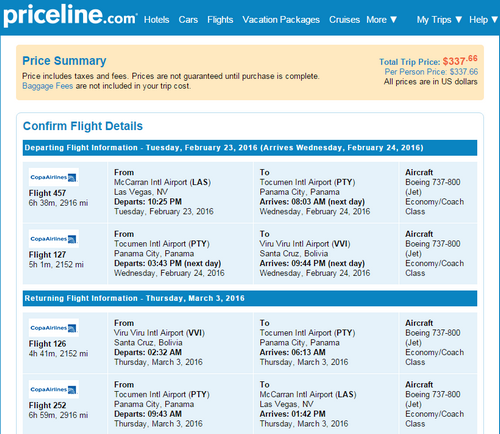The height and width of the screenshot is (434, 500).
Task: Select Flights in the top navigation
Action: click(220, 20)
